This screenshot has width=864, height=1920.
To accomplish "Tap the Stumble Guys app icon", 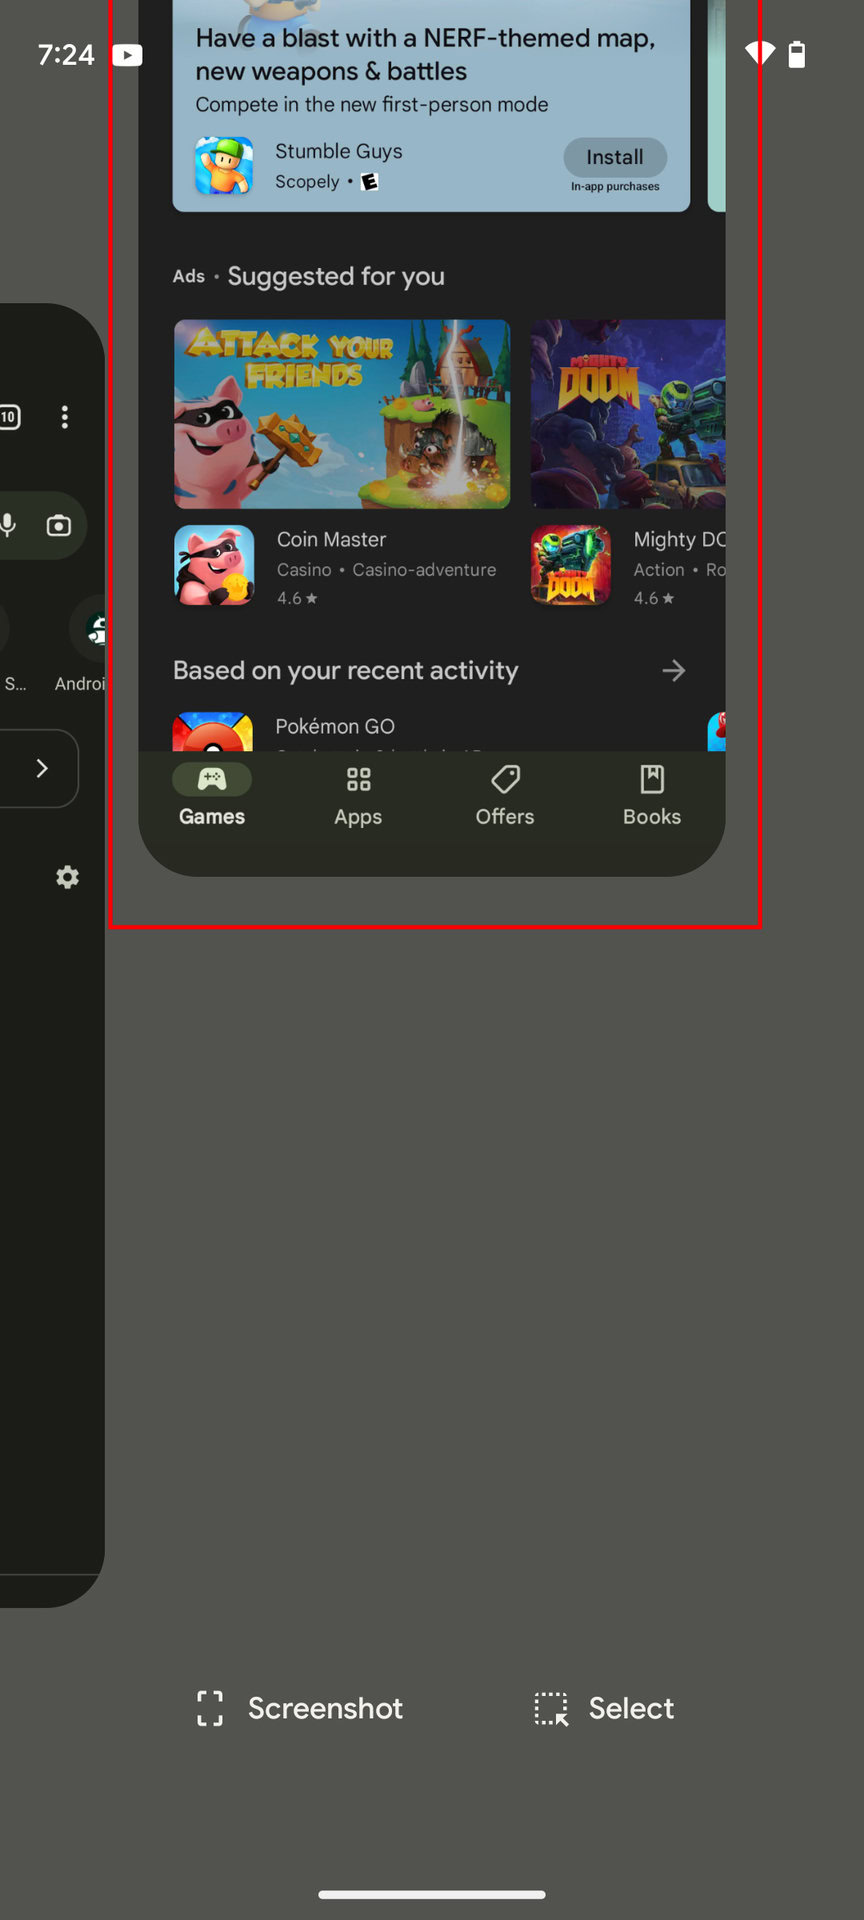I will click(x=223, y=166).
